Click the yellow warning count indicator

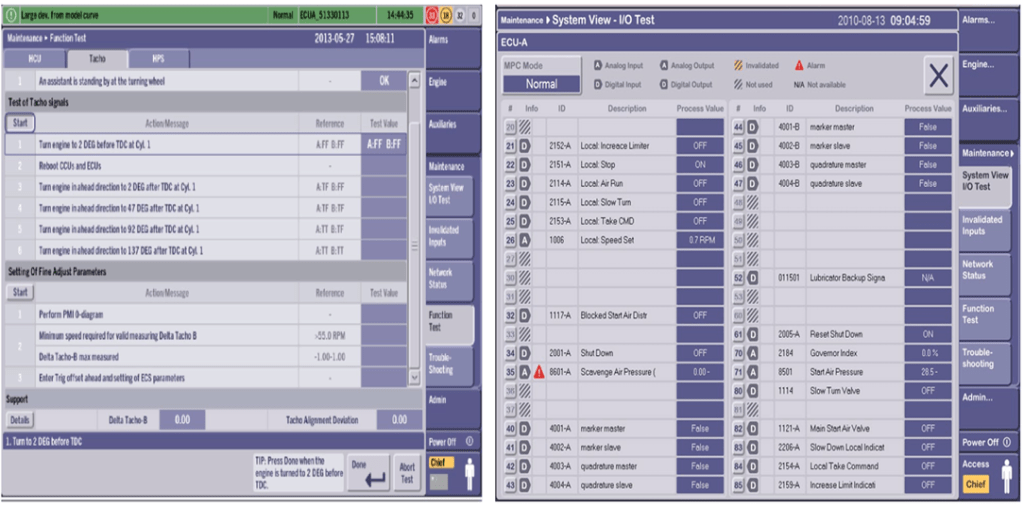(446, 16)
